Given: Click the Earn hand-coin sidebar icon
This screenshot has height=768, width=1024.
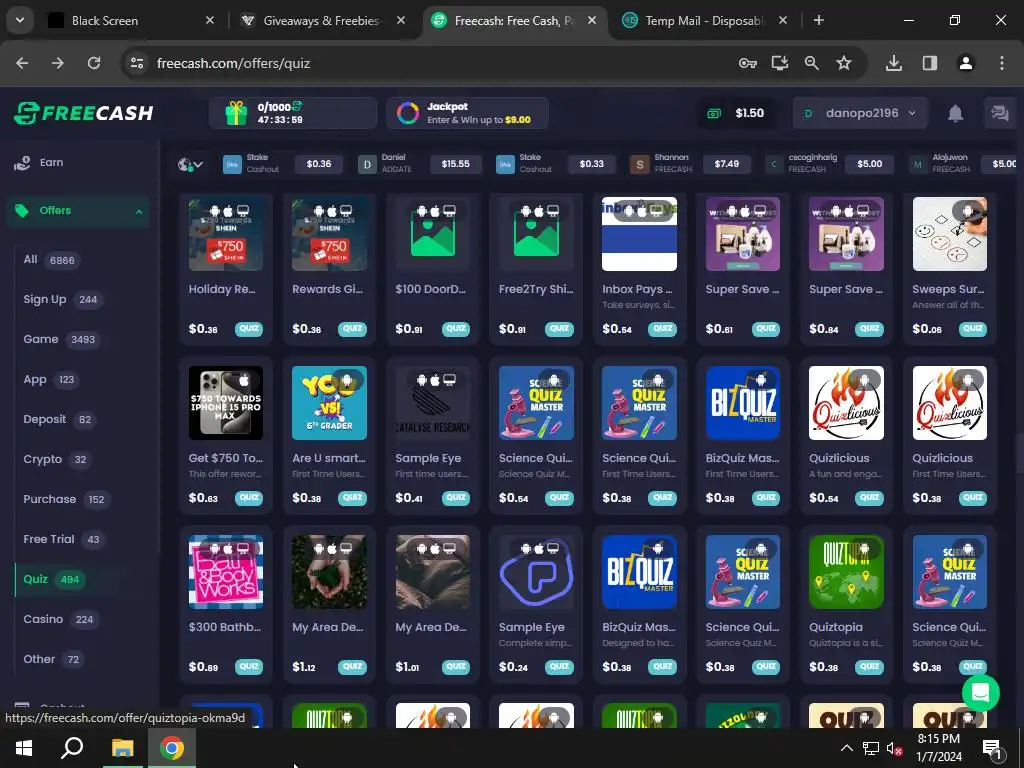Looking at the screenshot, I should pos(22,163).
